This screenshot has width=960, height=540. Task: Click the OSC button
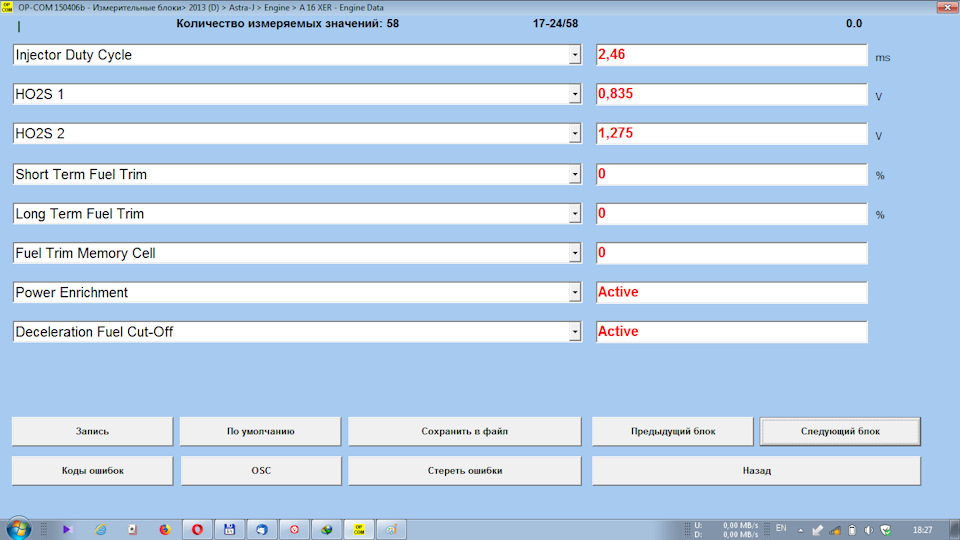(x=261, y=471)
